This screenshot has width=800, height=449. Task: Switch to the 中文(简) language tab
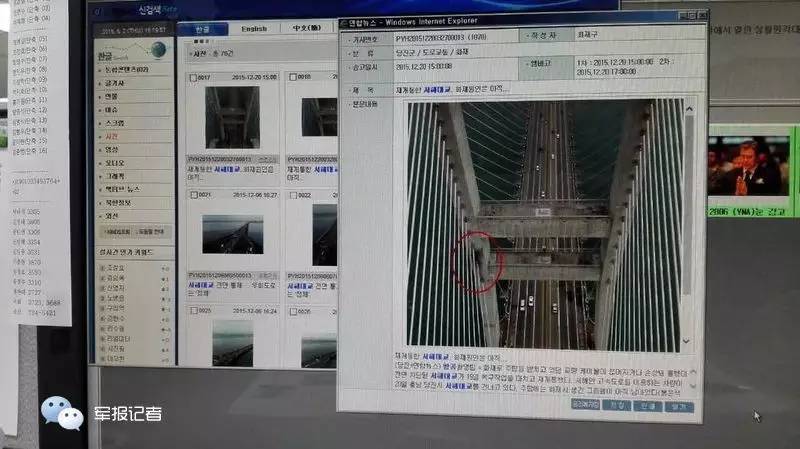pyautogui.click(x=307, y=28)
